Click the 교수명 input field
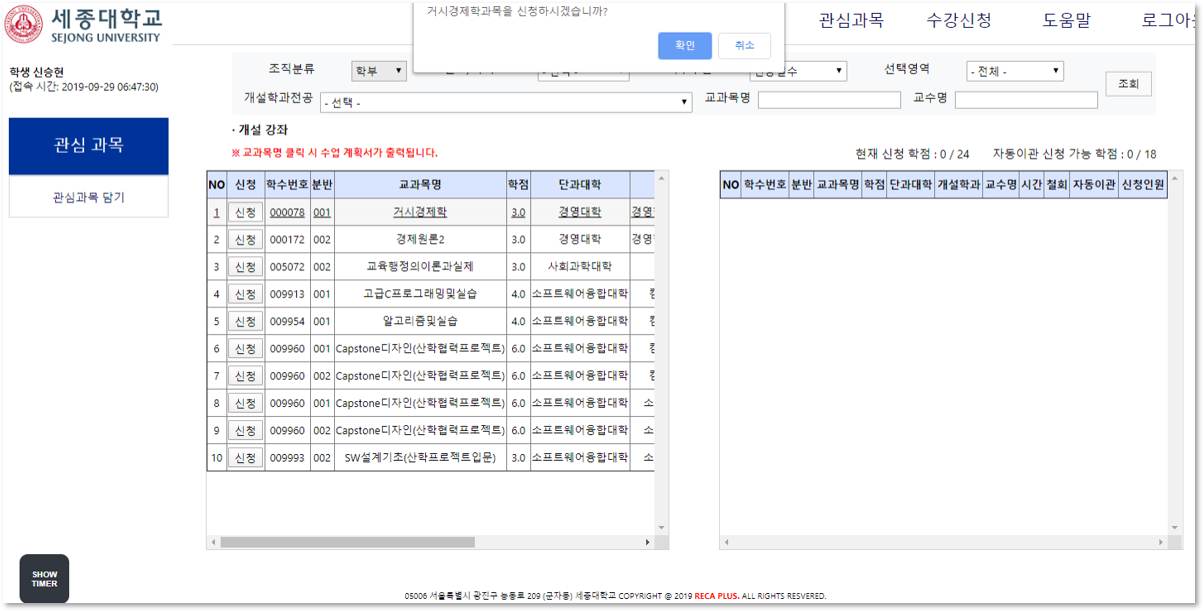This screenshot has height=612, width=1204. tap(1026, 100)
